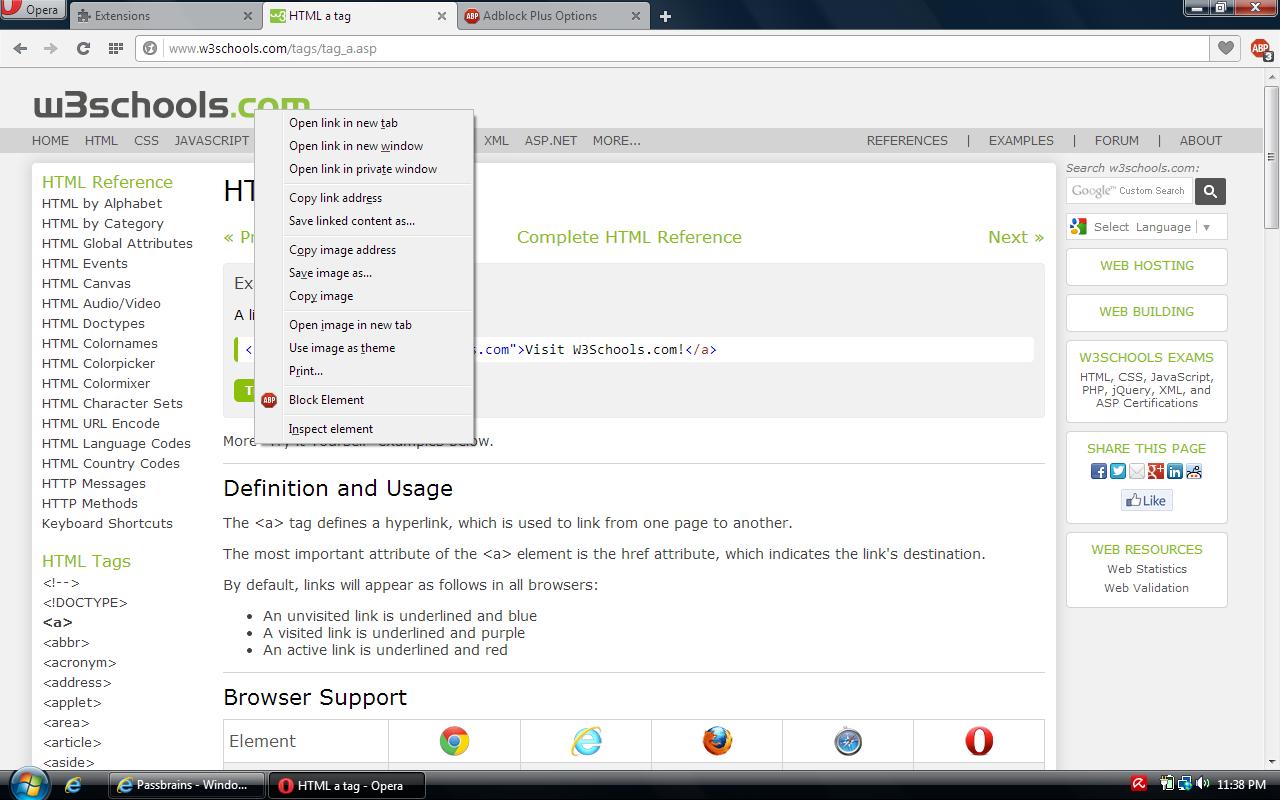Share this page on LinkedIn
The width and height of the screenshot is (1280, 800).
point(1175,471)
